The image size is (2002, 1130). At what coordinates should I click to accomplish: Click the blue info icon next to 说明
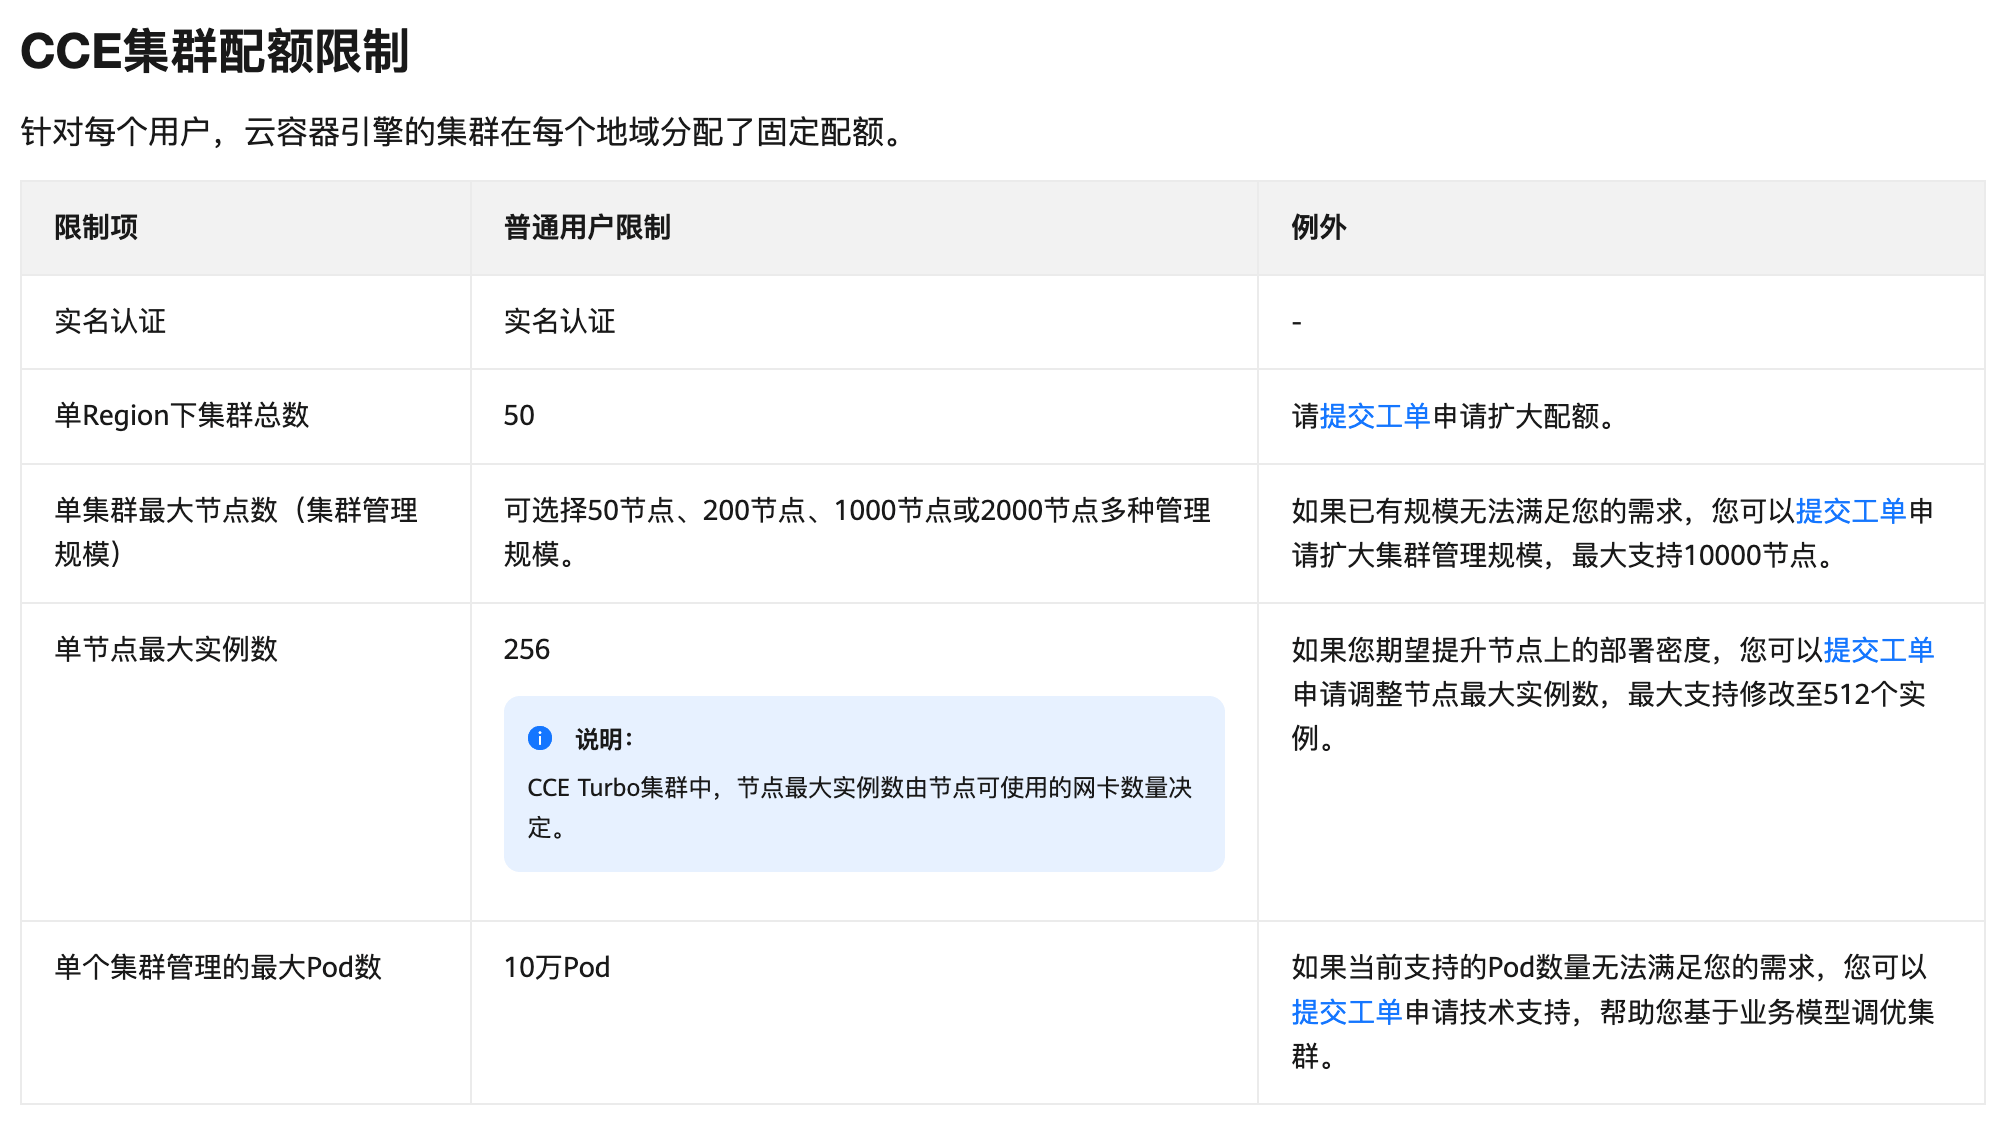(541, 738)
